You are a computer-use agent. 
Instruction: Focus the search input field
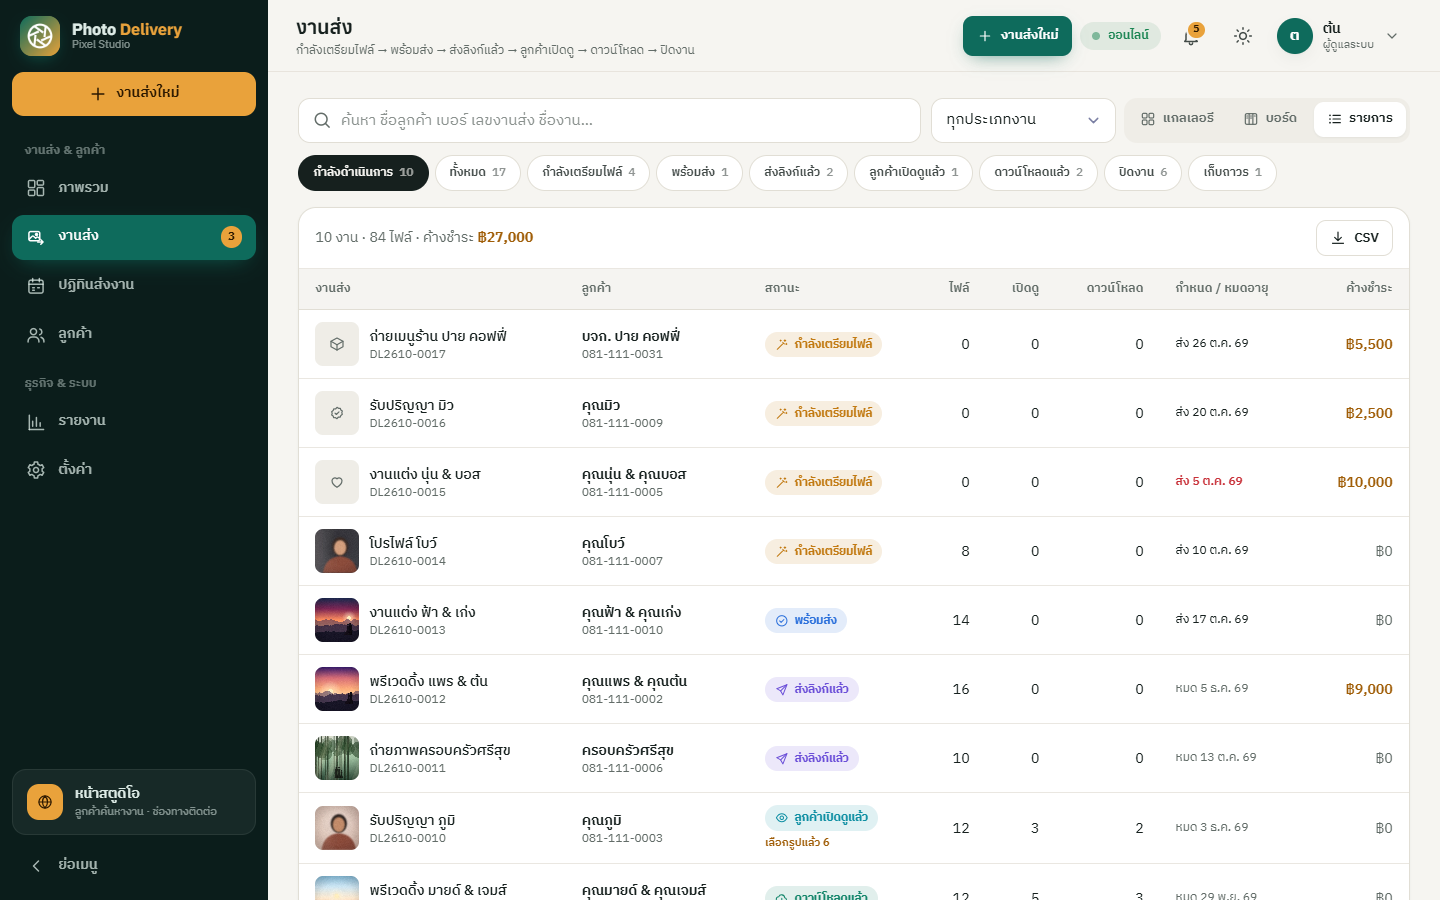click(x=609, y=120)
